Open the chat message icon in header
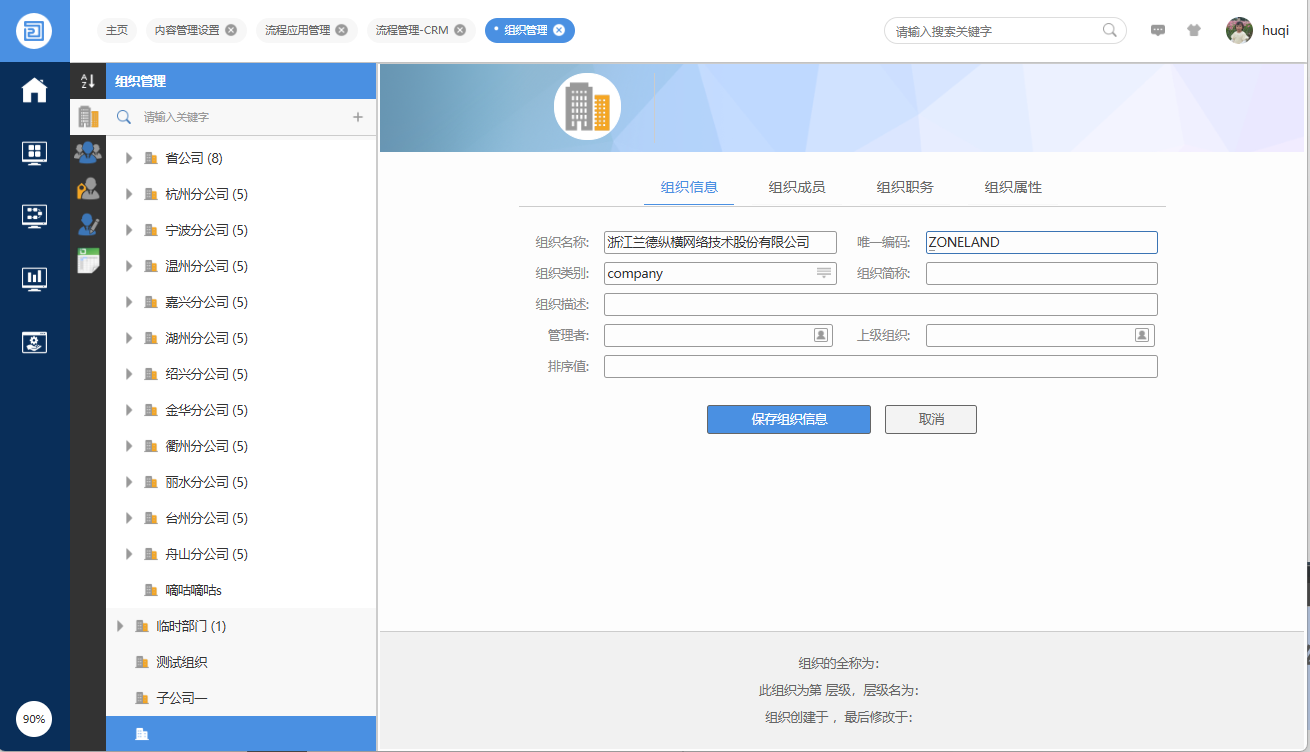 click(x=1158, y=30)
